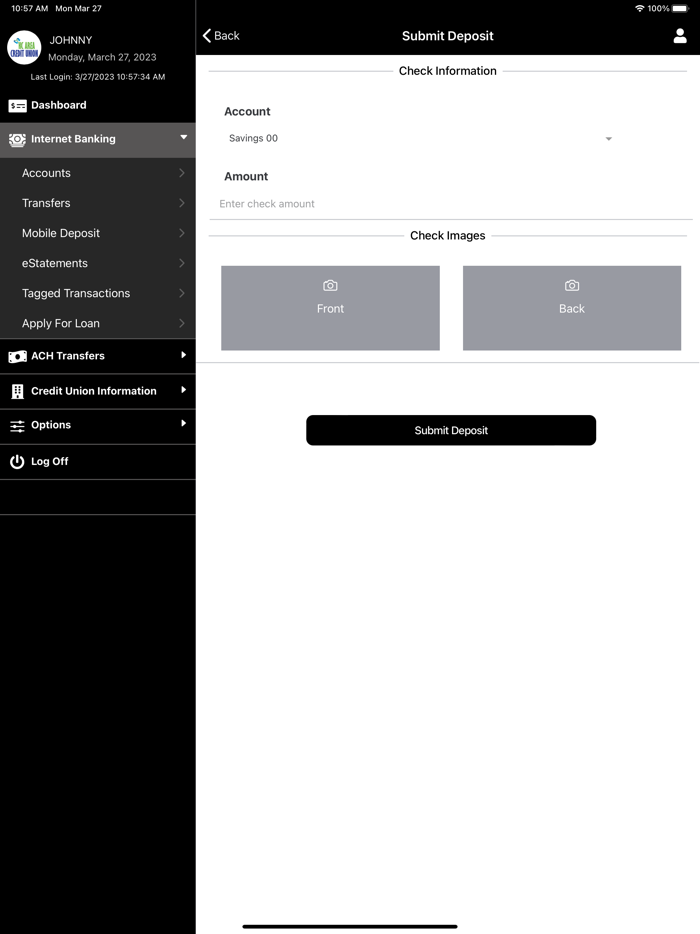Image resolution: width=700 pixels, height=934 pixels.
Task: Click the back chevron icon in header
Action: [207, 36]
